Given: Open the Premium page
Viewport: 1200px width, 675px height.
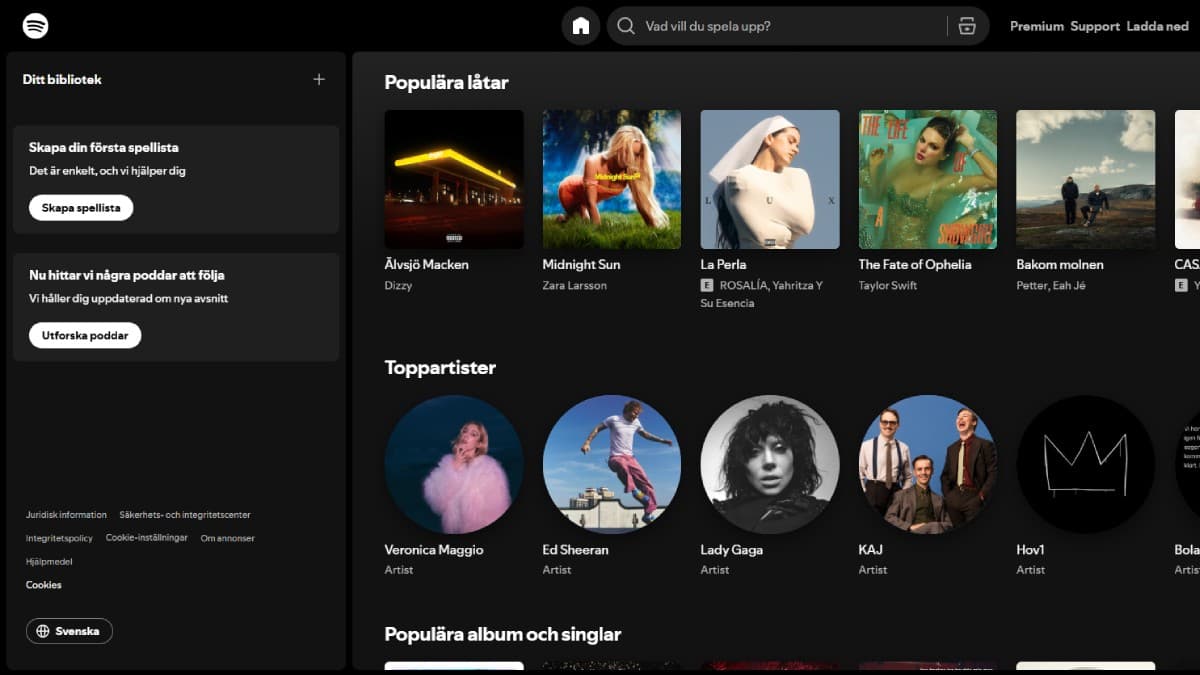Looking at the screenshot, I should coord(1037,26).
